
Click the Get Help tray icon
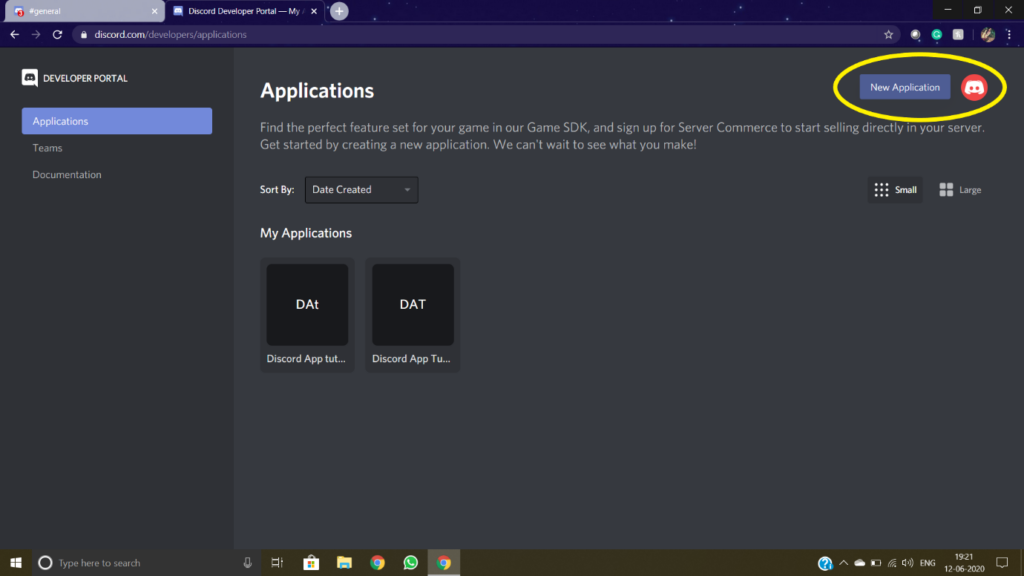[x=825, y=563]
